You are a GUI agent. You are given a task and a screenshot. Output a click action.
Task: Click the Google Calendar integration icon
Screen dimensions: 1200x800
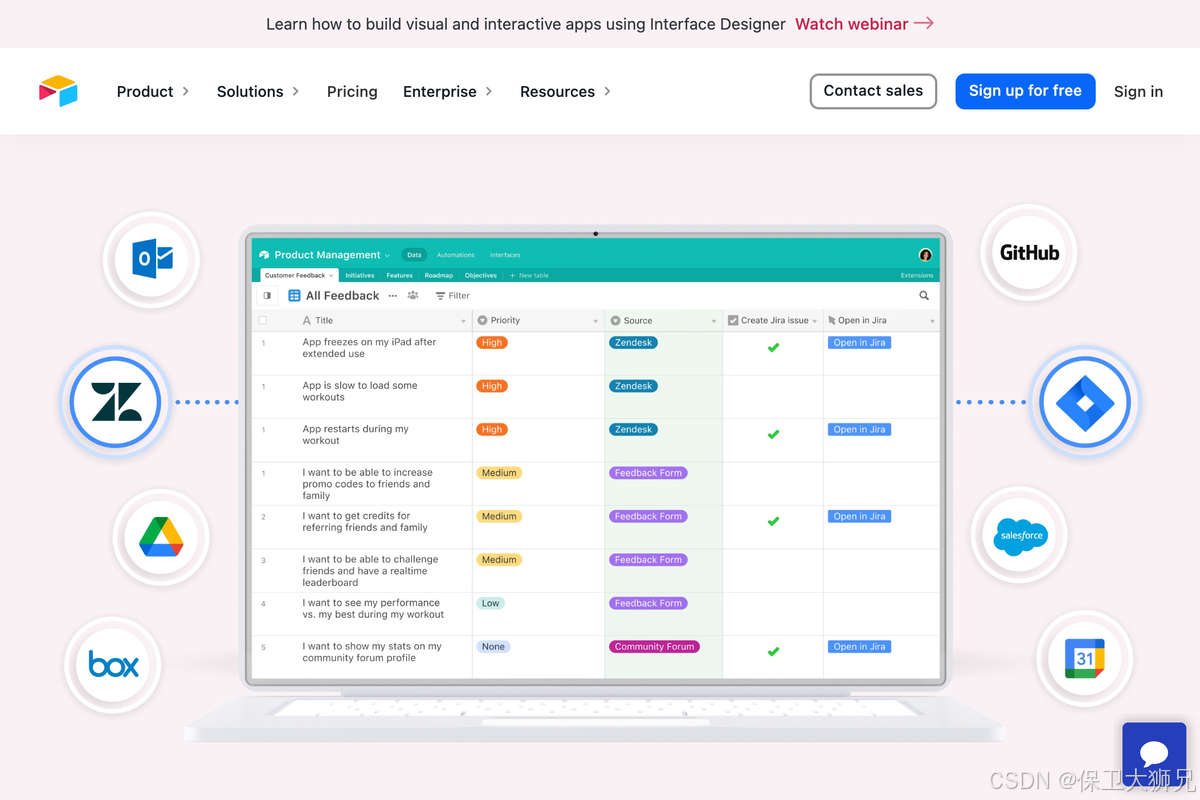(x=1085, y=659)
